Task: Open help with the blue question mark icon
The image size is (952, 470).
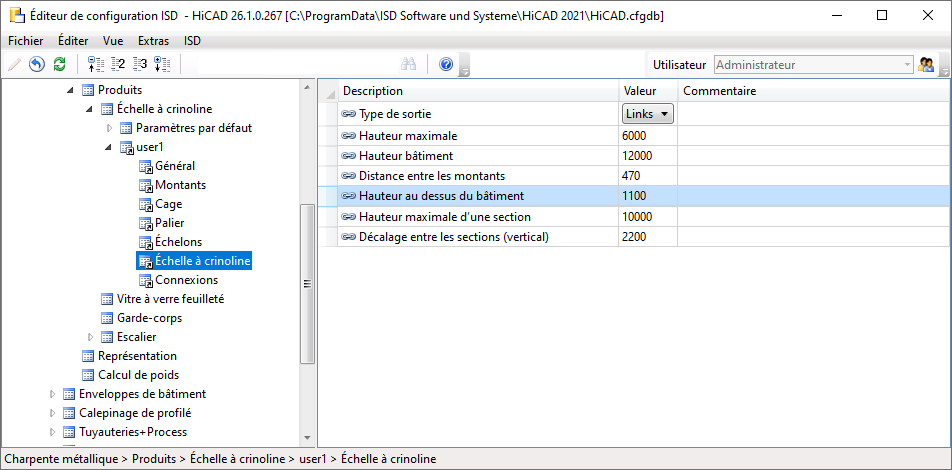Action: coord(446,64)
